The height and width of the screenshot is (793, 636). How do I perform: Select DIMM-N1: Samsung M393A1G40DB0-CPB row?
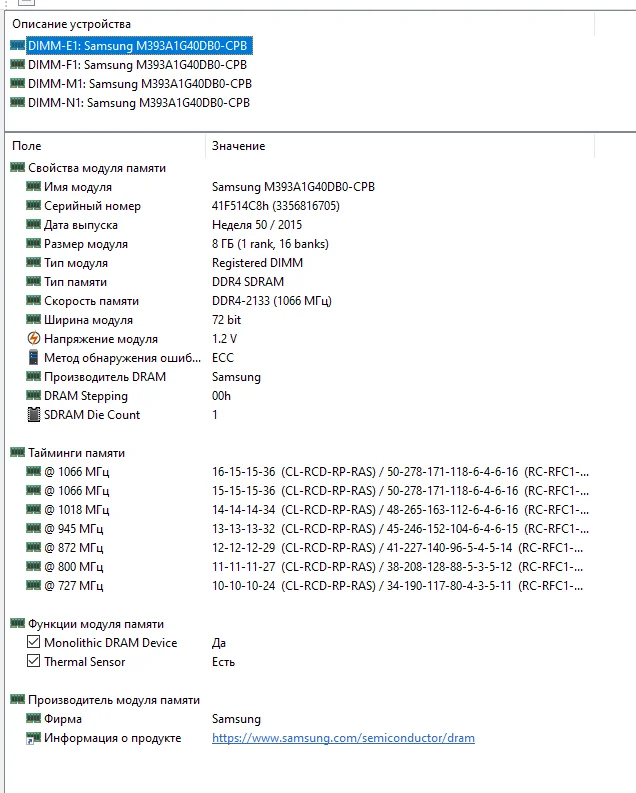point(139,103)
